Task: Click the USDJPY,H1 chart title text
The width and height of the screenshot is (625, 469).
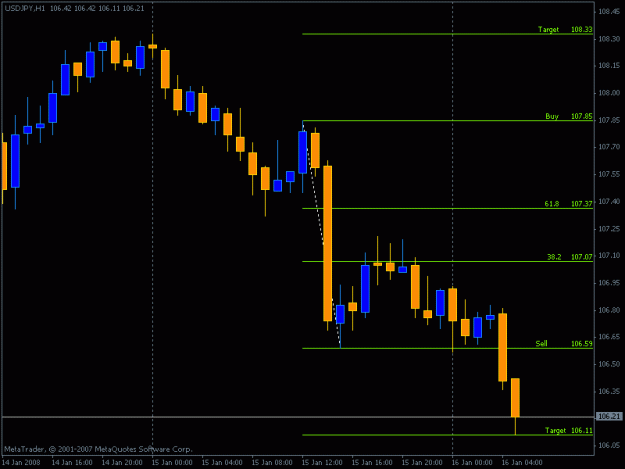Action: 25,8
